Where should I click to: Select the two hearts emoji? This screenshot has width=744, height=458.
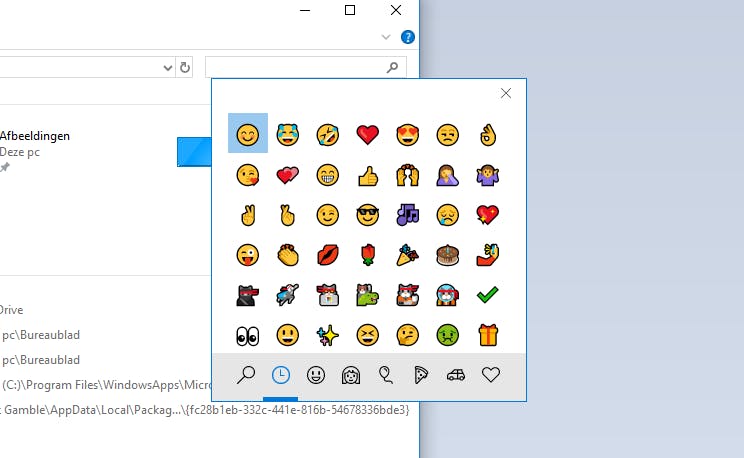click(288, 175)
